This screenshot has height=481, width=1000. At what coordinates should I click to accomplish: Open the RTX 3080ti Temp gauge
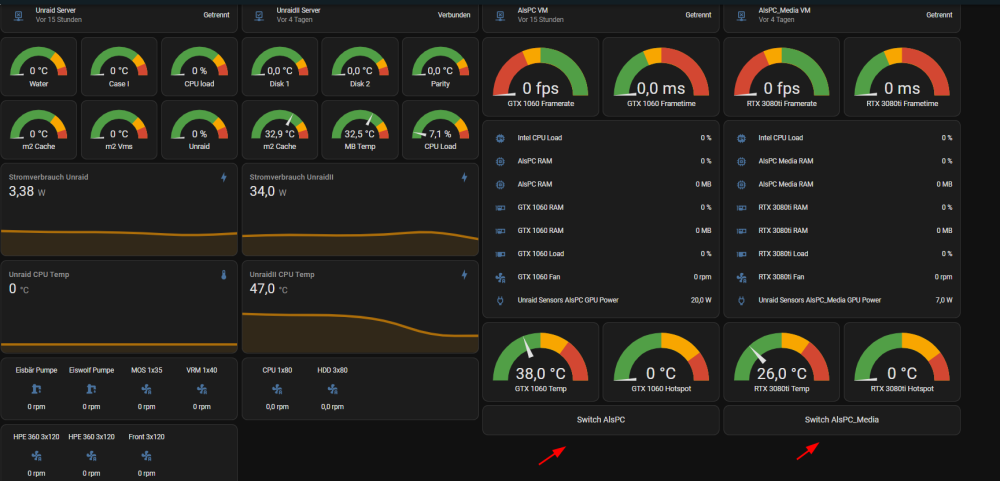782,361
